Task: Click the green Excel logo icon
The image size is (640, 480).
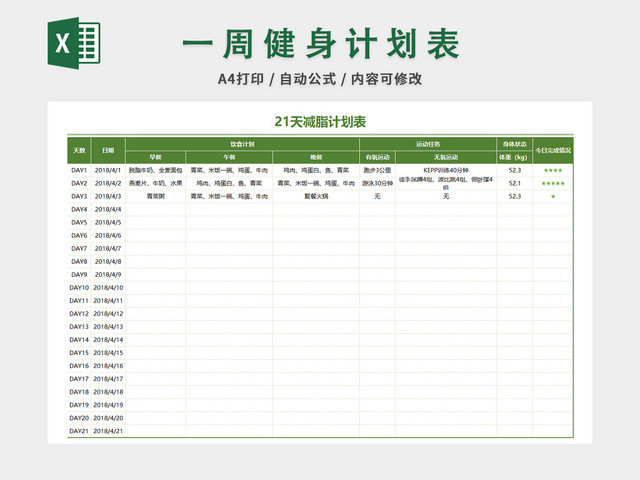Action: tap(74, 43)
